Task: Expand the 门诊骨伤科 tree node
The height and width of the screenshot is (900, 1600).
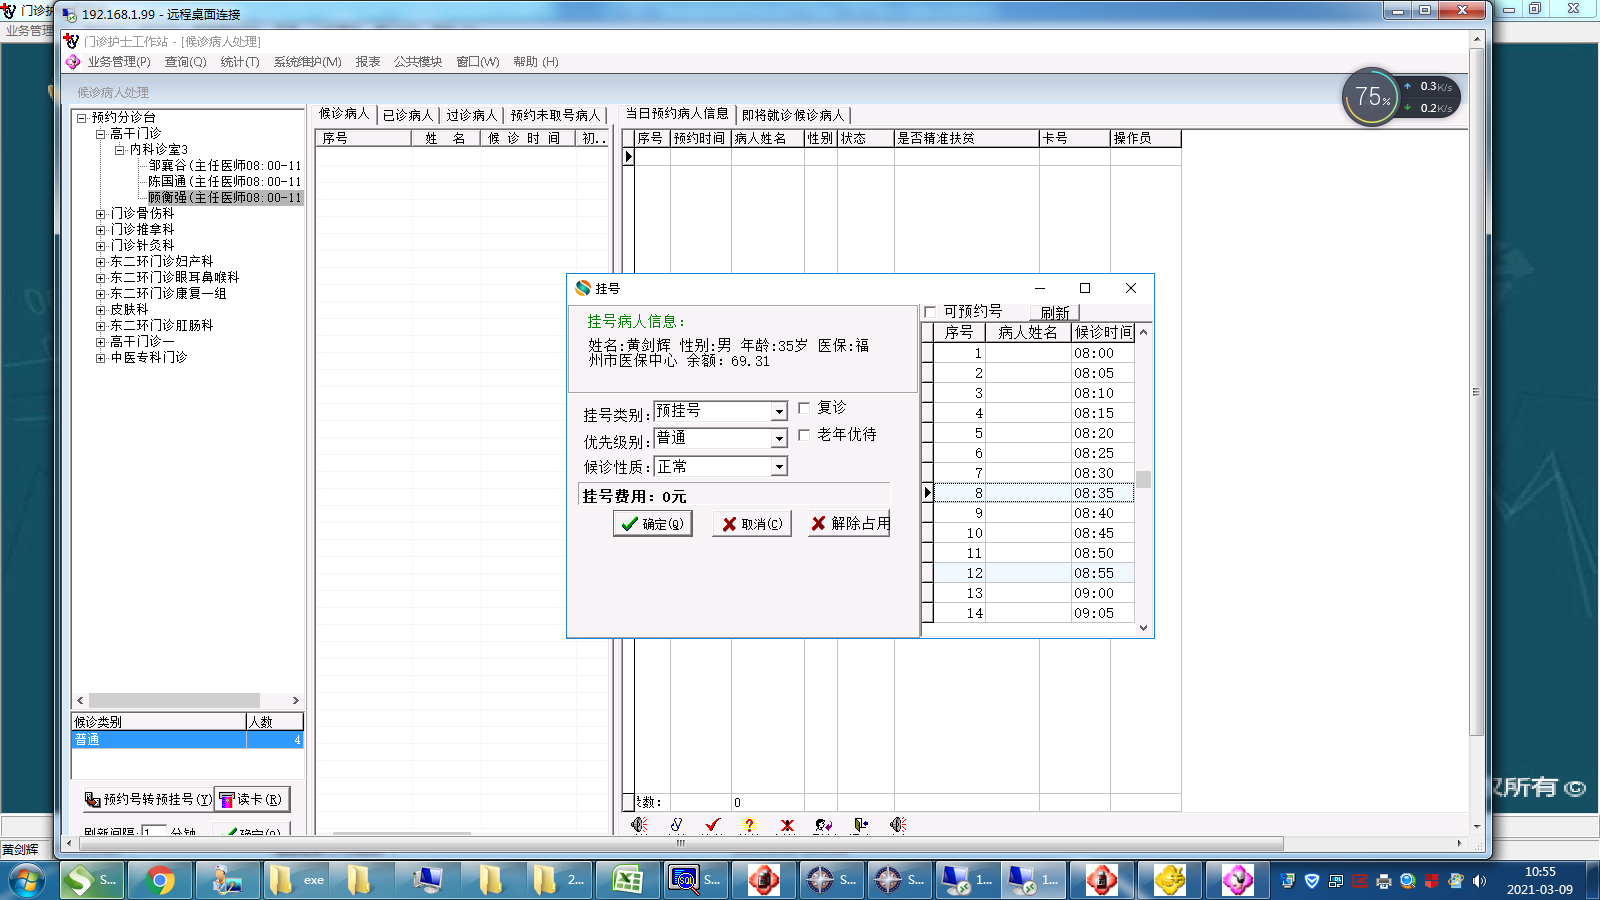Action: pyautogui.click(x=100, y=214)
